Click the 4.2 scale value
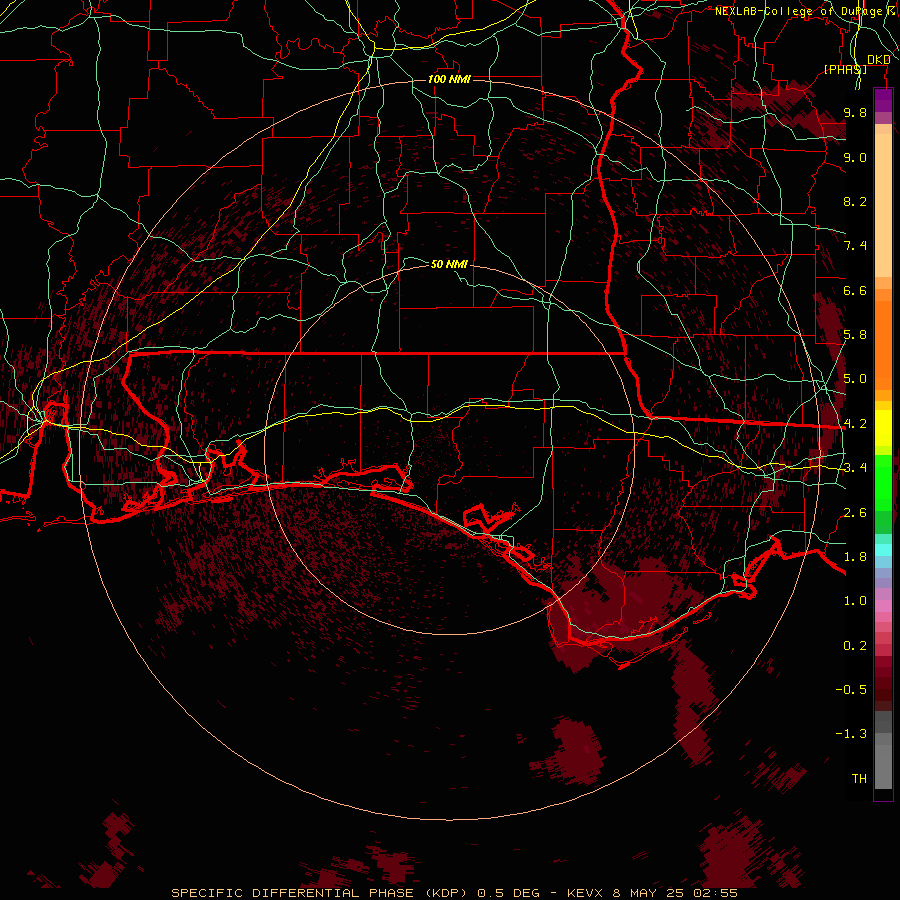The image size is (900, 900). (x=855, y=424)
